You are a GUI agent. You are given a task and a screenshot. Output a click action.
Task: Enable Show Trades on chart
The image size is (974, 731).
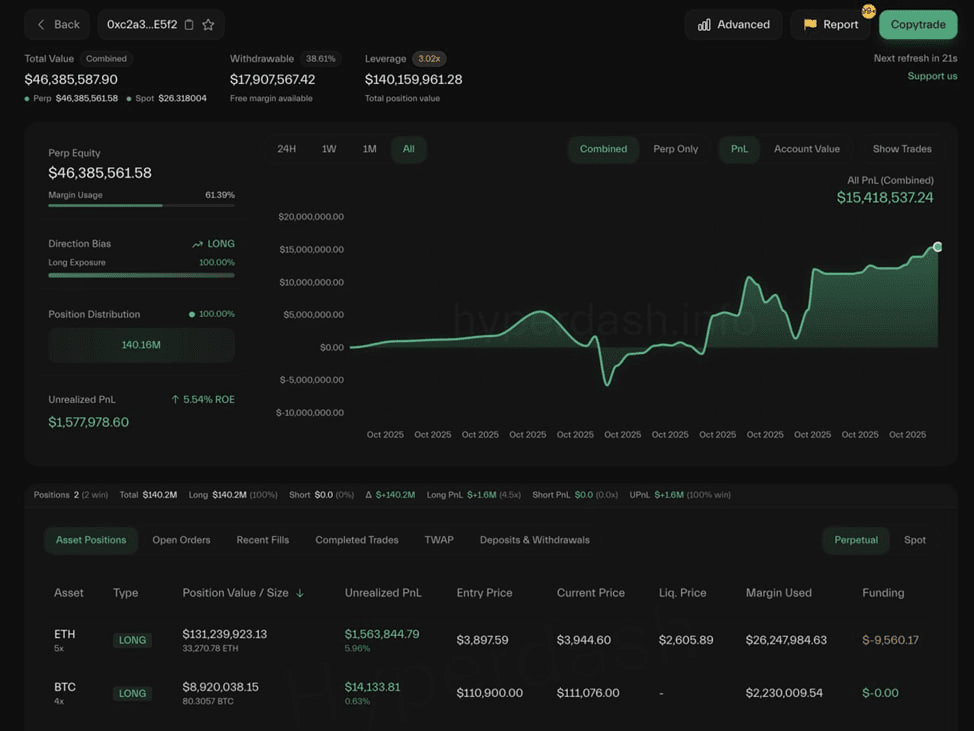click(x=901, y=149)
